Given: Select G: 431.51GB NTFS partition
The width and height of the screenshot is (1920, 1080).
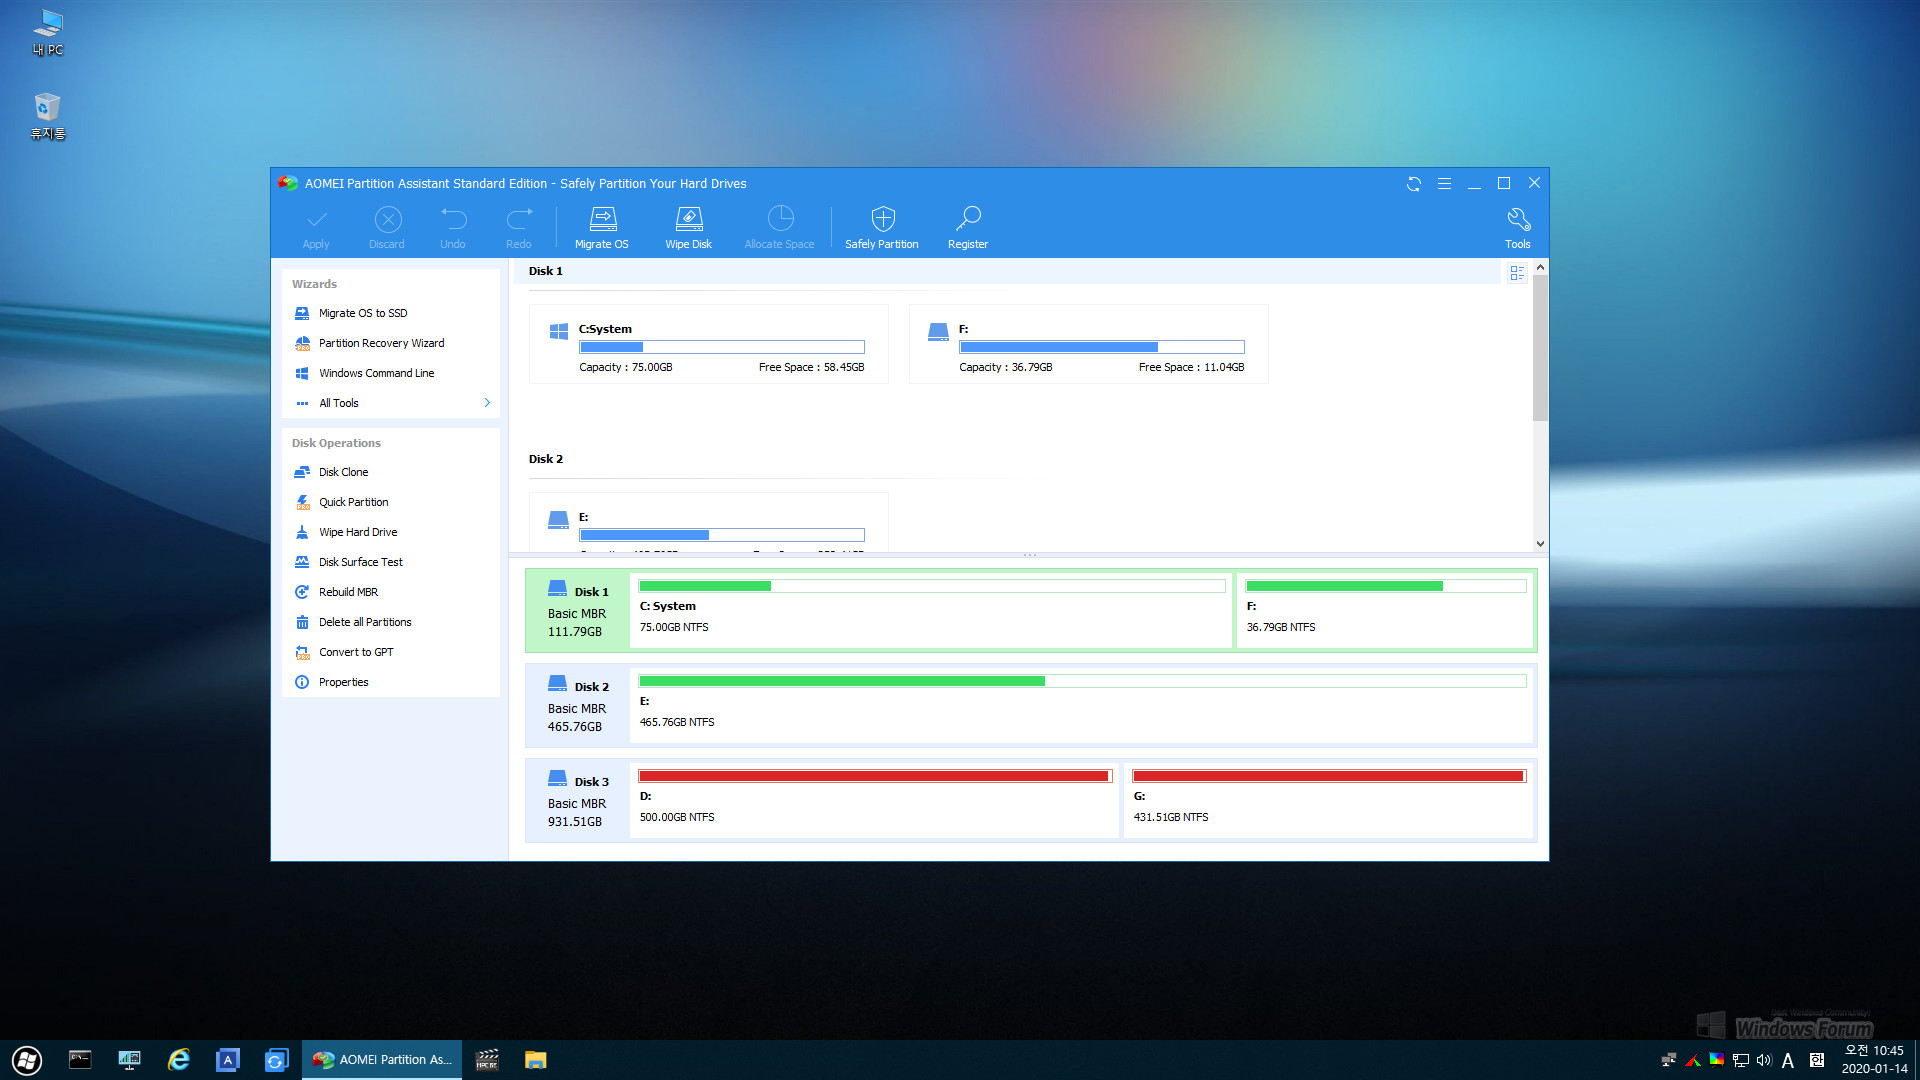Looking at the screenshot, I should coord(1329,801).
